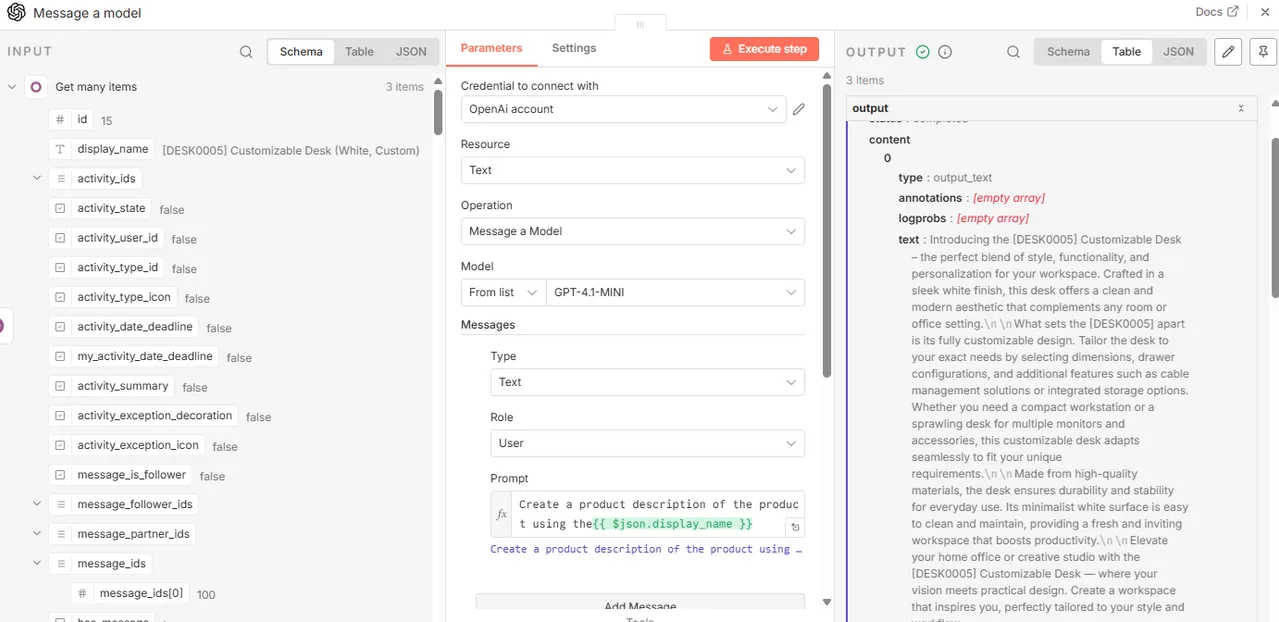Screen dimensions: 1279x622
Task: Collapse the message_partner_ids array
Action: click(x=37, y=534)
